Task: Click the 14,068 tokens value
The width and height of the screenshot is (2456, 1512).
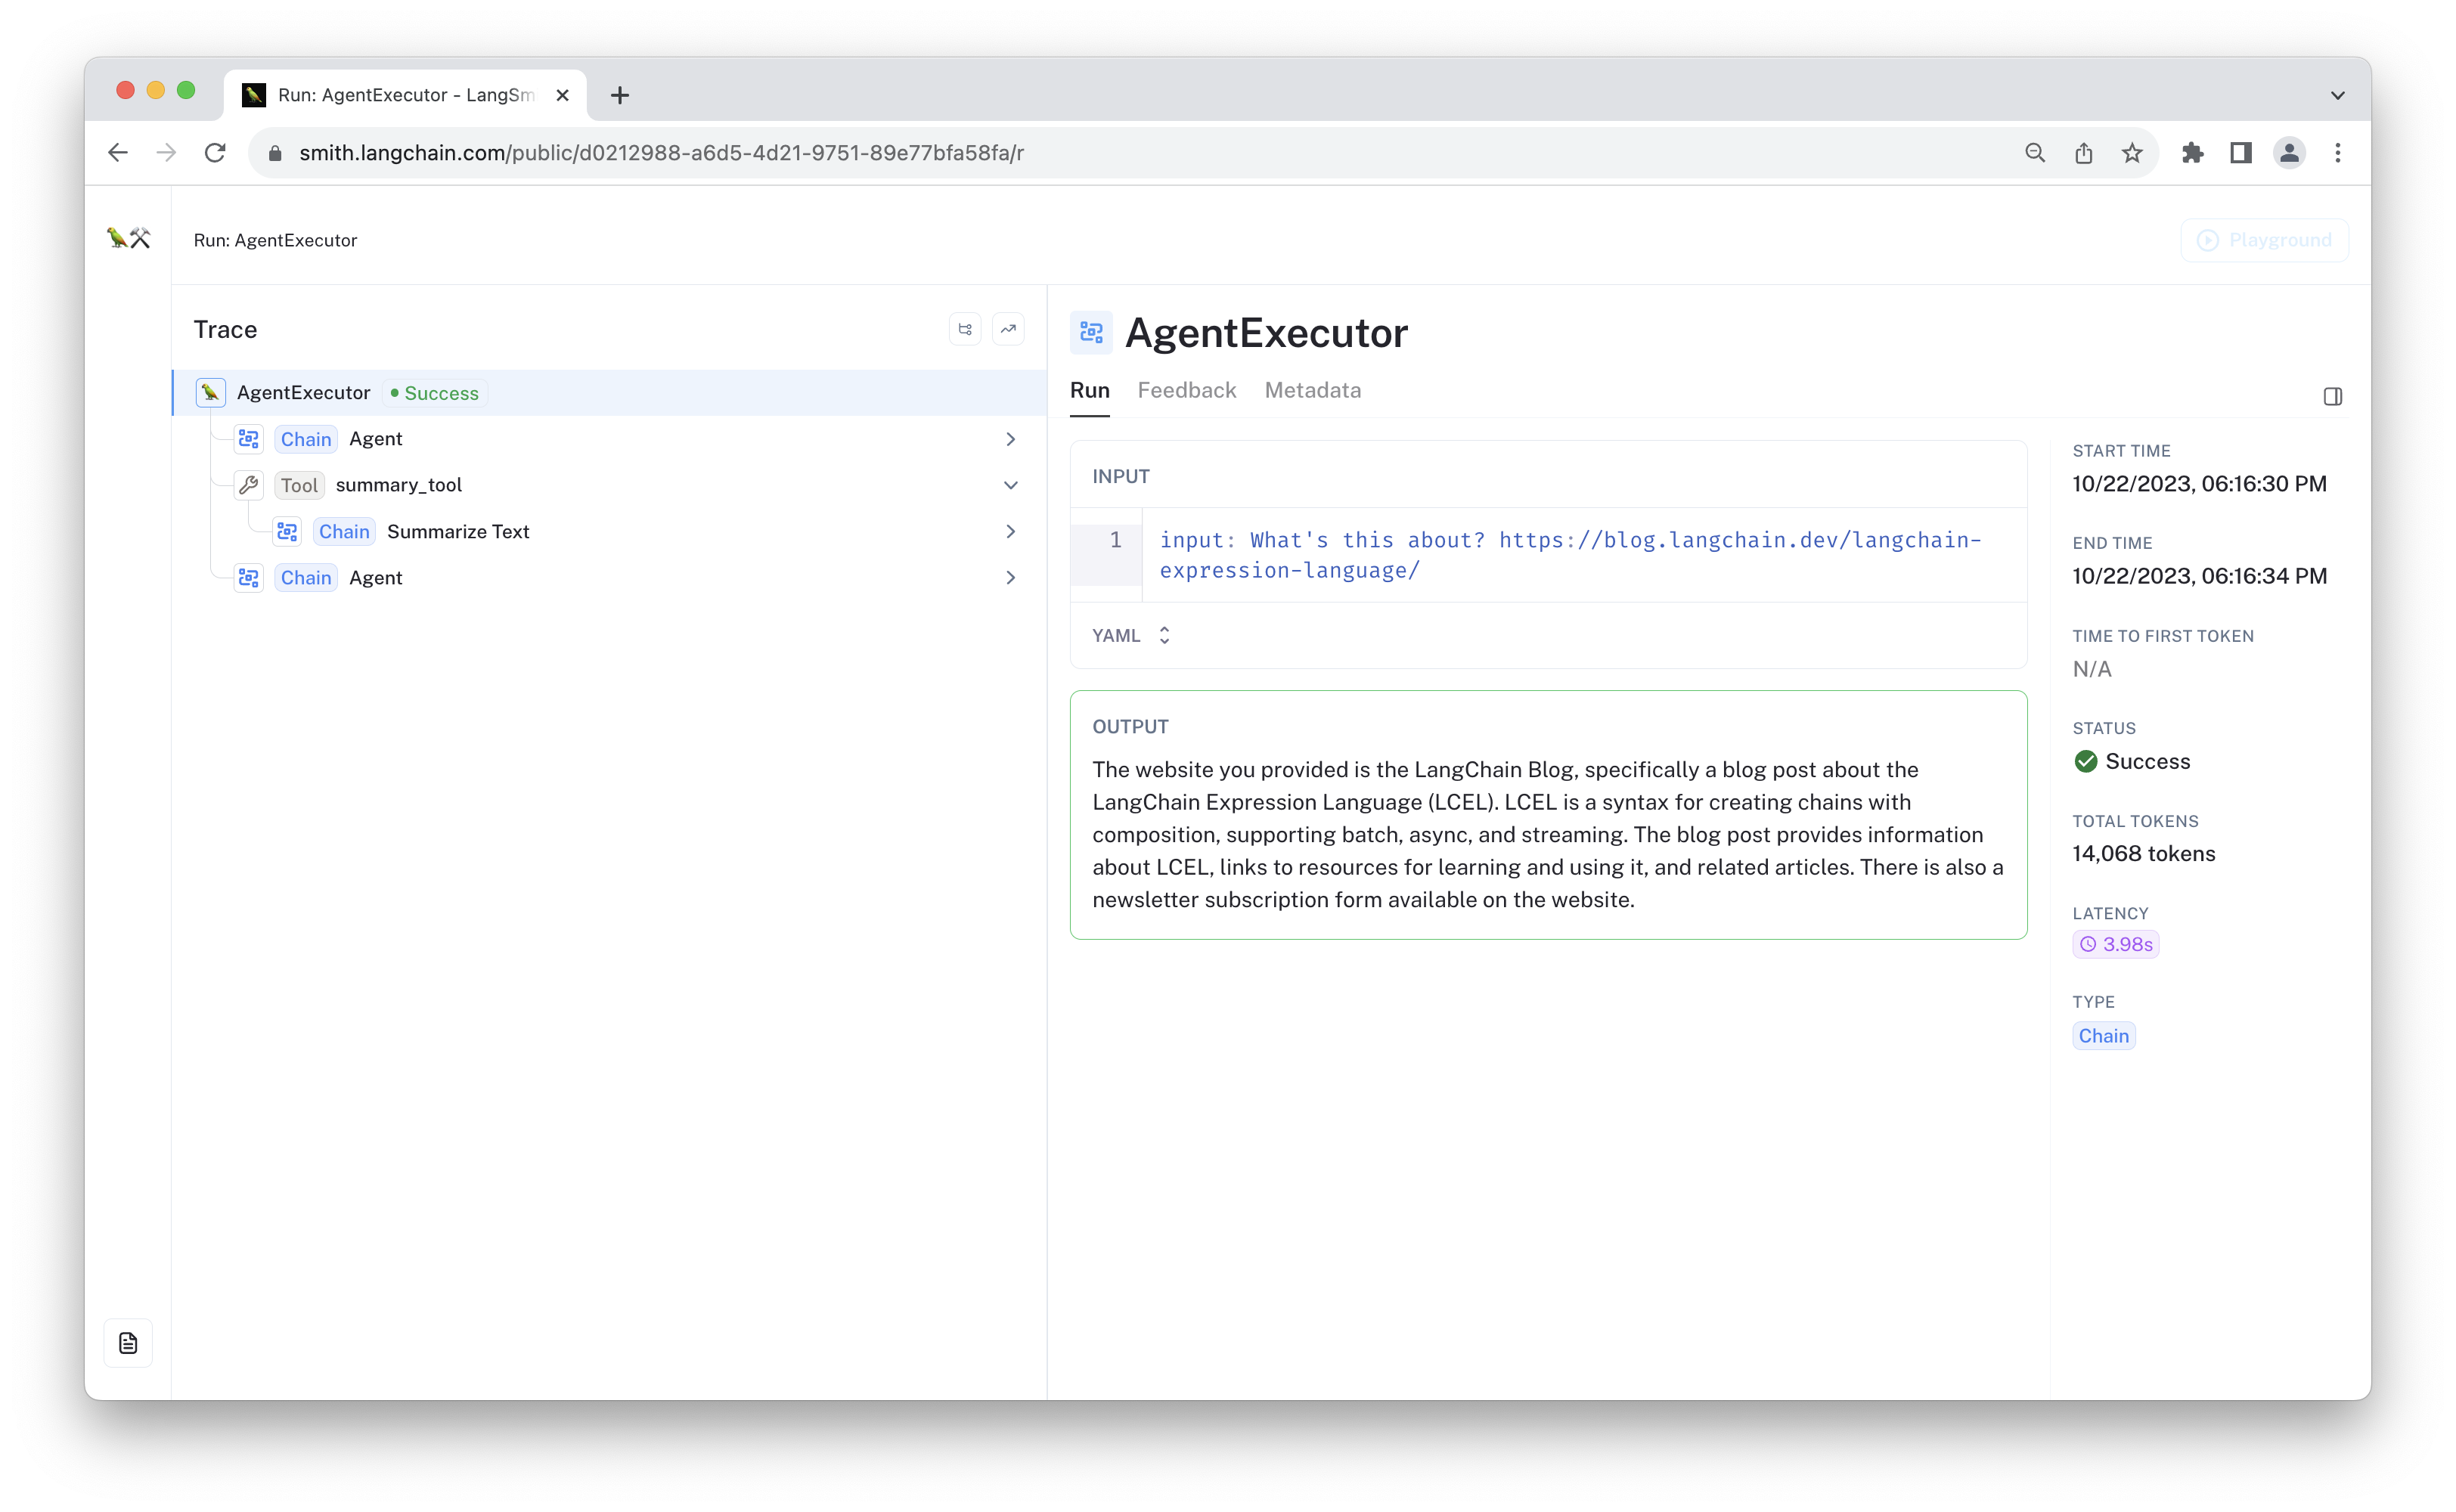Action: [2144, 853]
